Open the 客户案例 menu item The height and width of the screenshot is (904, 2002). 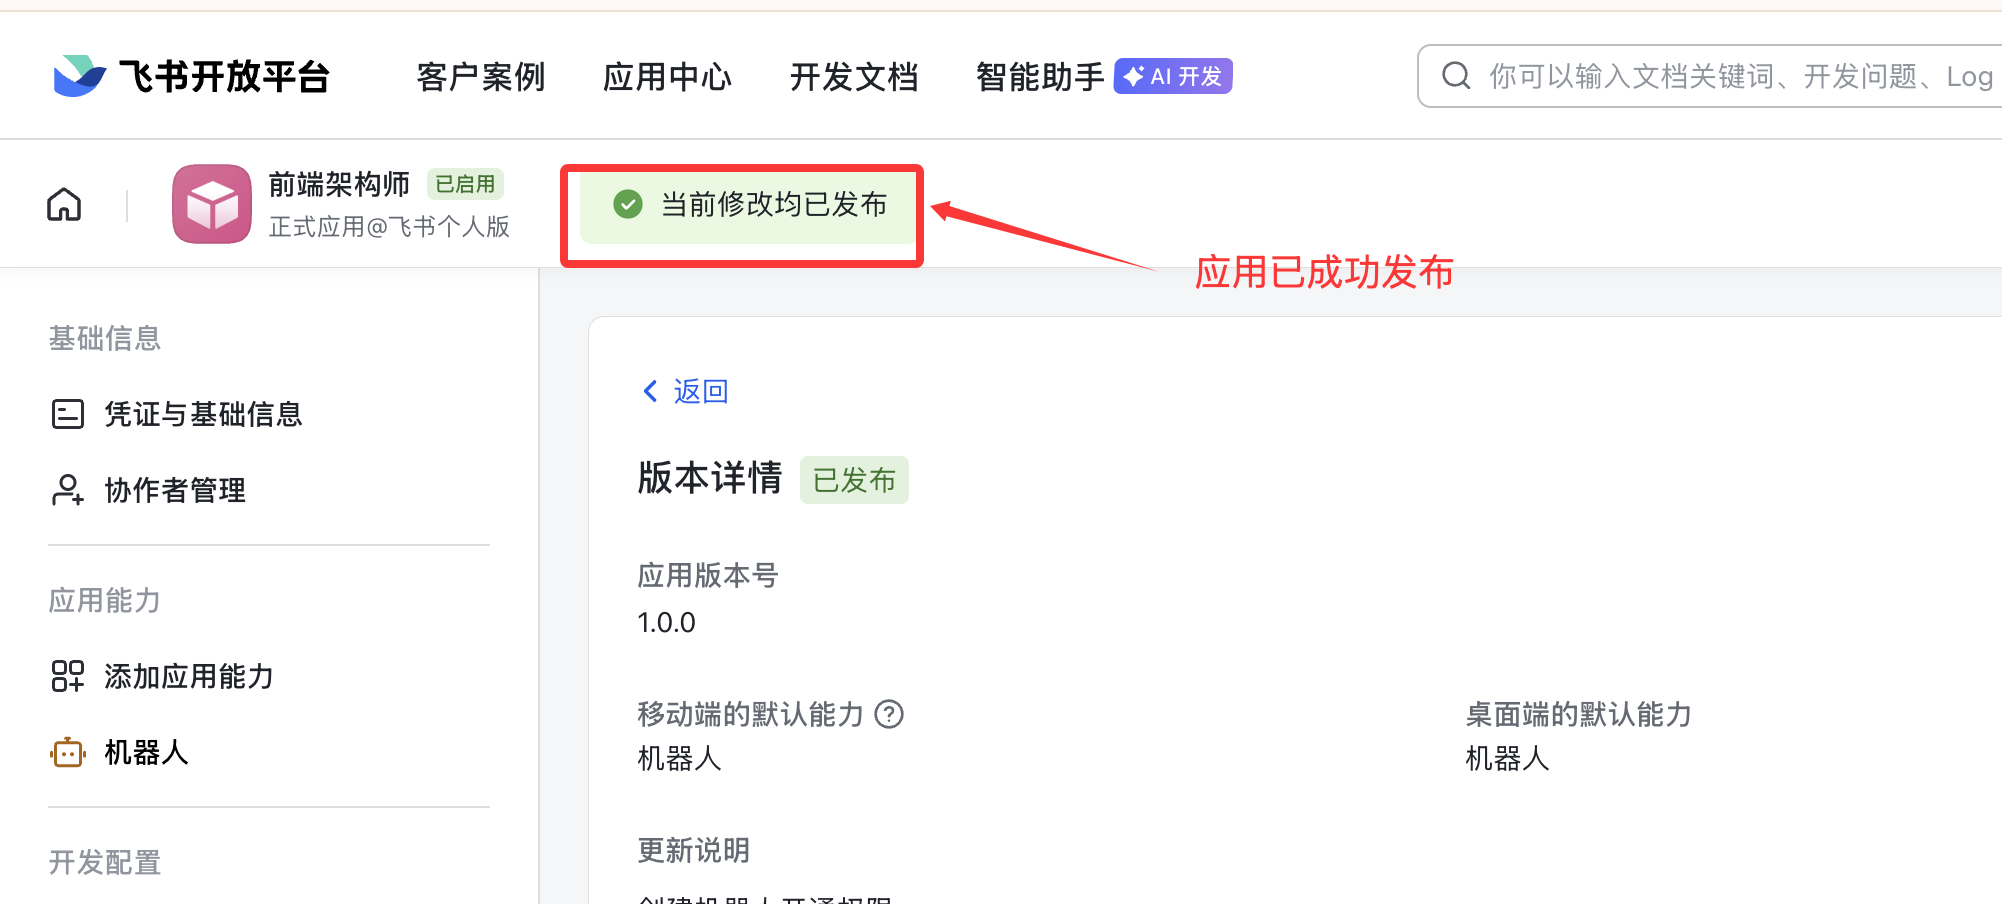480,76
